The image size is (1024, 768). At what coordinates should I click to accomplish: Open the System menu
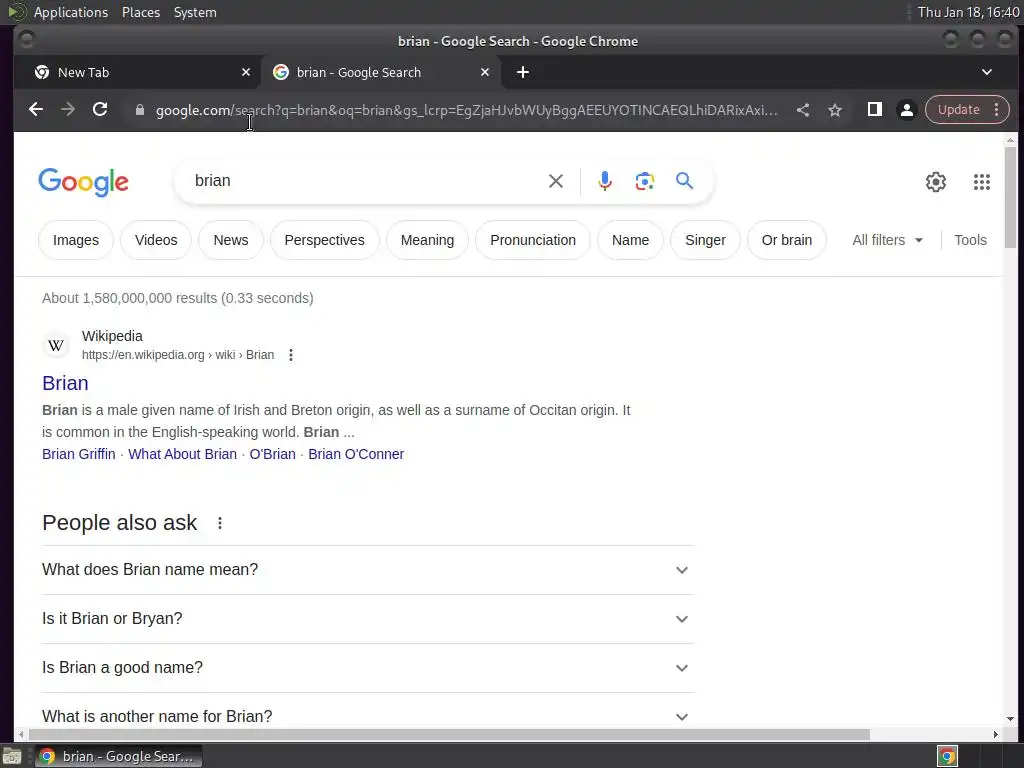[x=195, y=12]
